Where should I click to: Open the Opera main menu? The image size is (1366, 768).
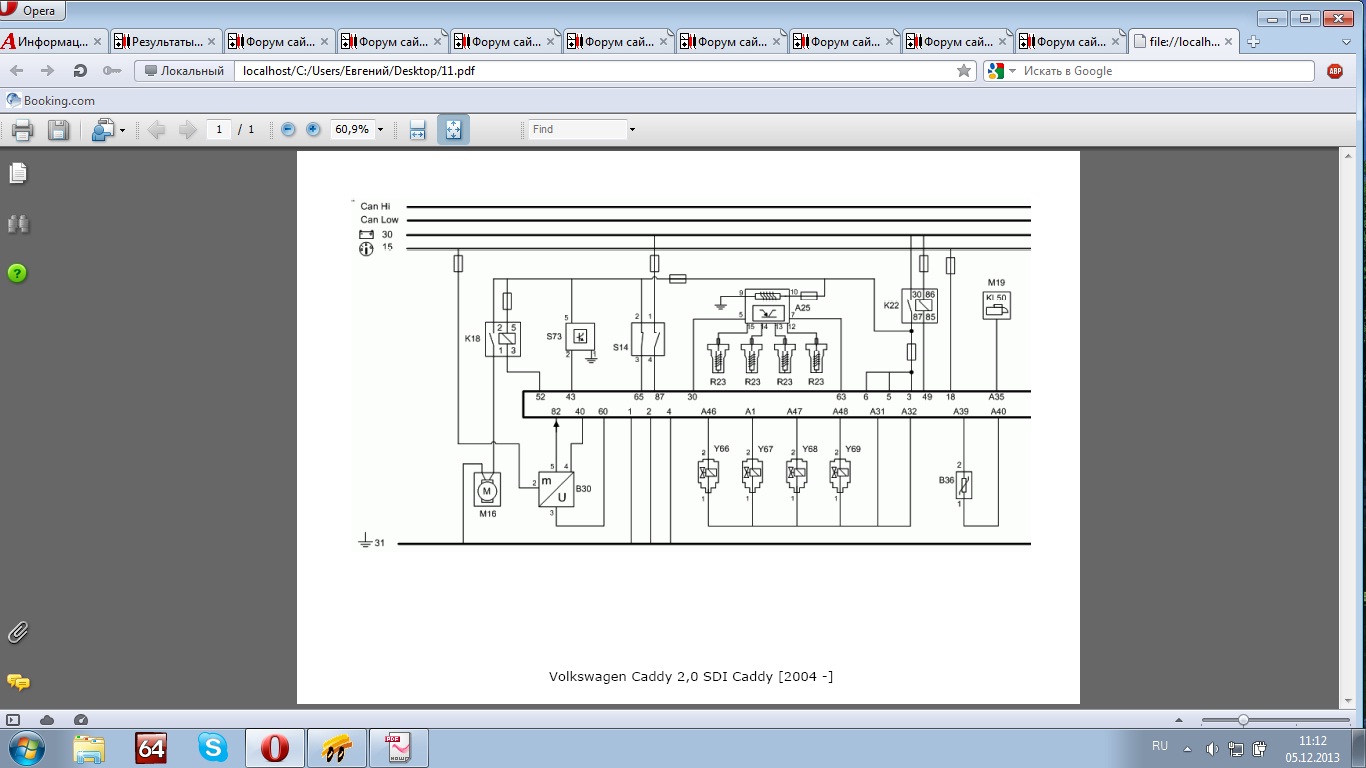[33, 11]
